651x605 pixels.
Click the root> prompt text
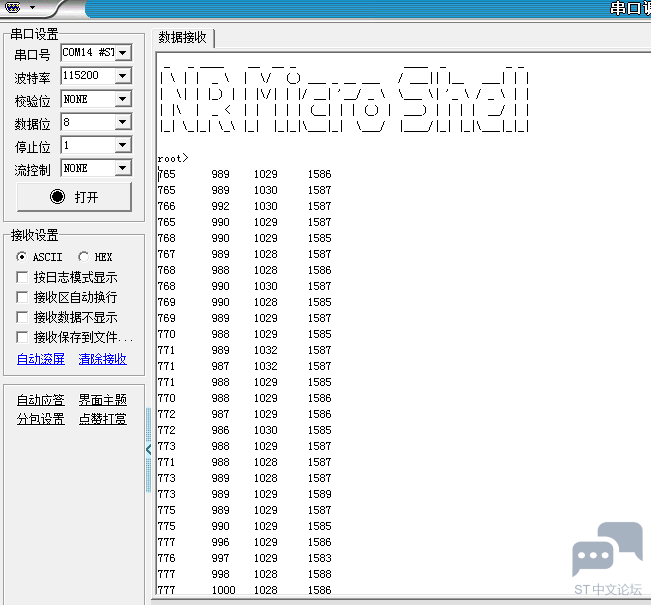pos(173,158)
